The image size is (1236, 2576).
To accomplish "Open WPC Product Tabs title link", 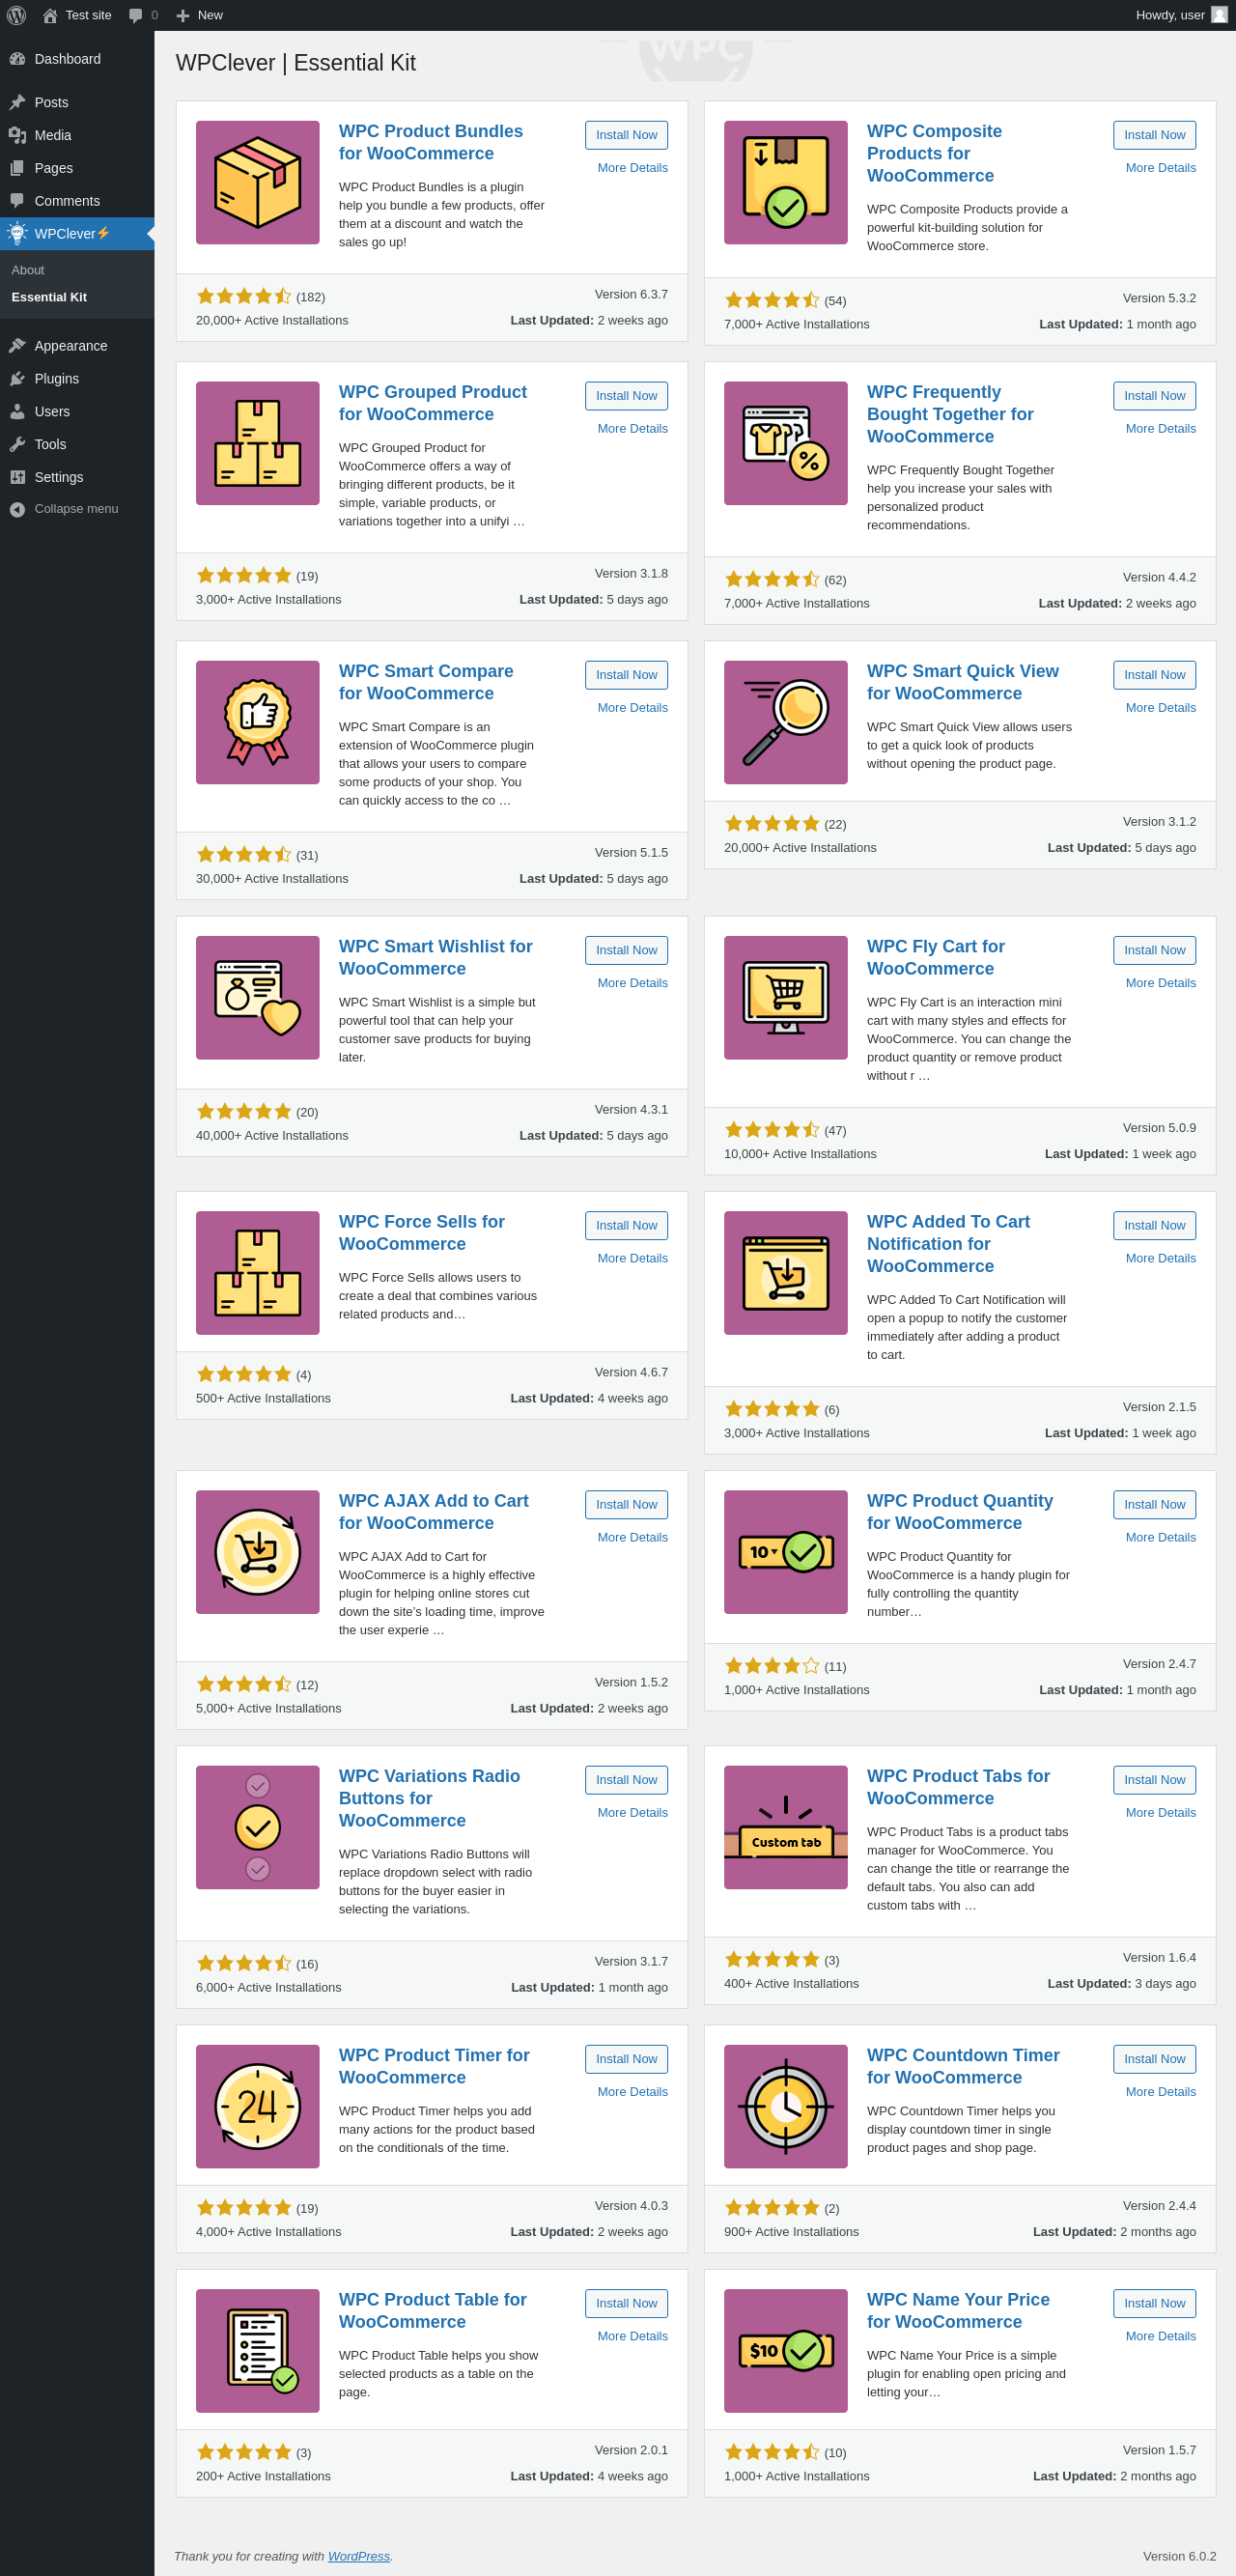I will click(958, 1787).
